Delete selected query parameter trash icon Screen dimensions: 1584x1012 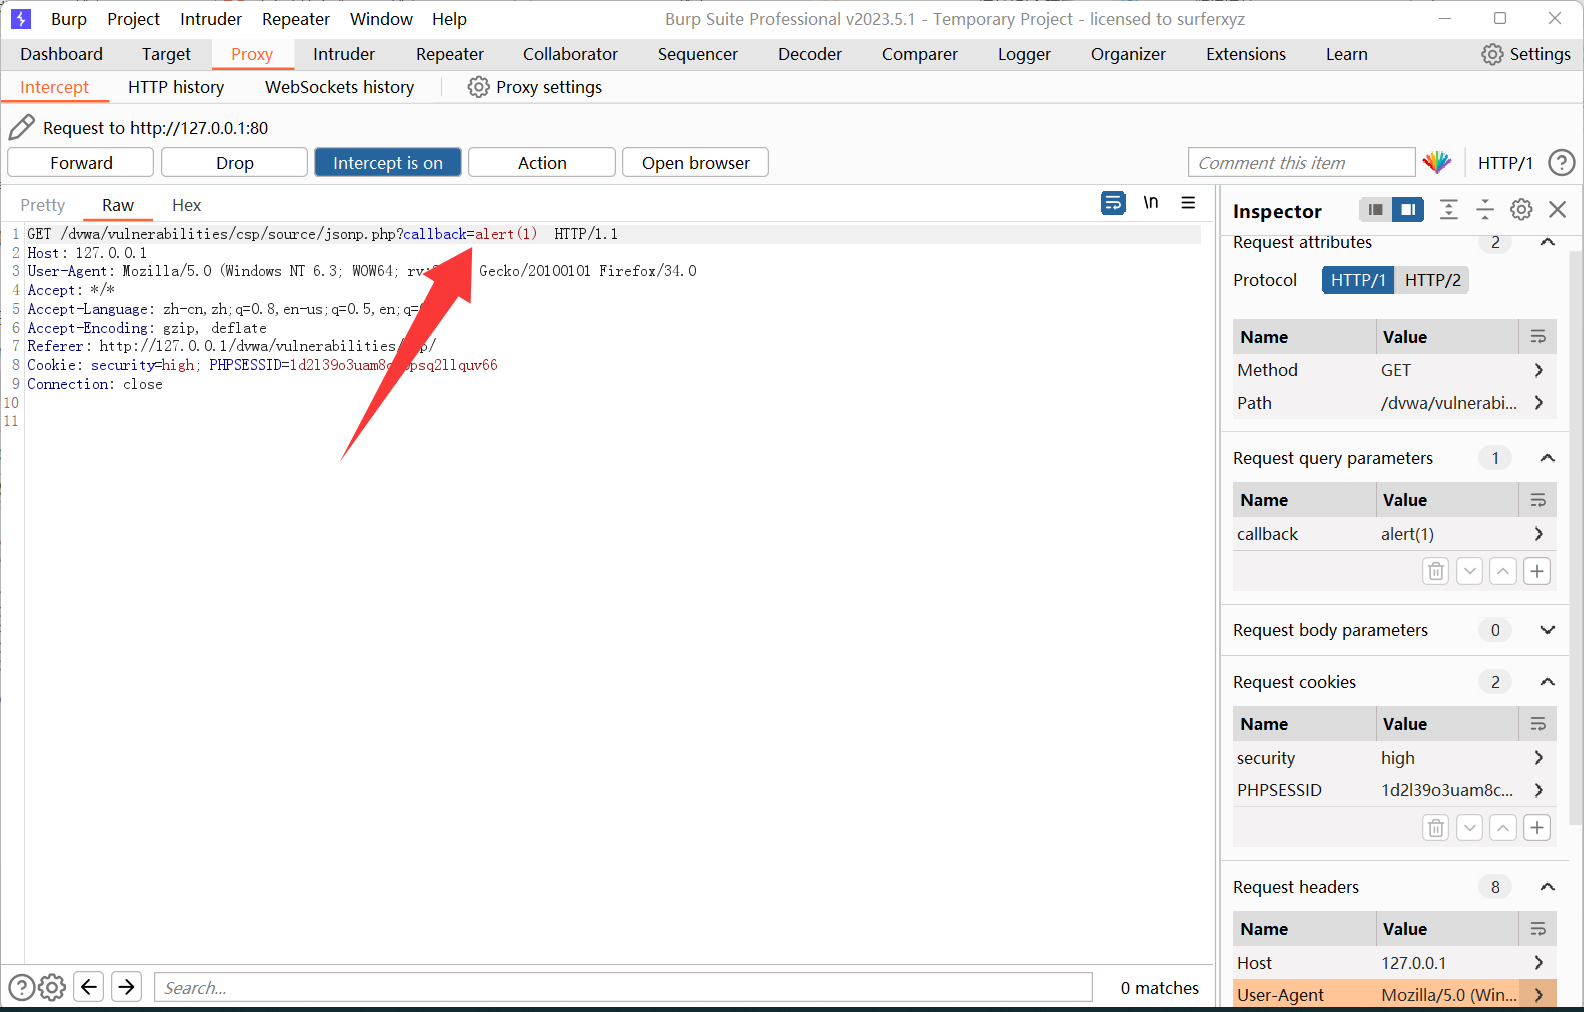1436,571
